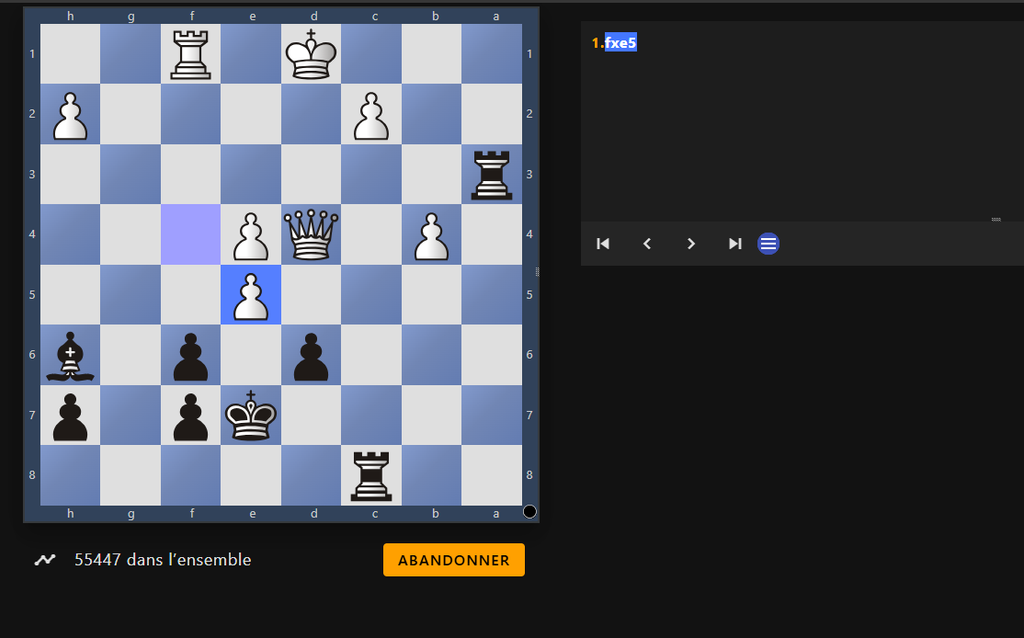
Task: Step forward one move
Action: [691, 244]
